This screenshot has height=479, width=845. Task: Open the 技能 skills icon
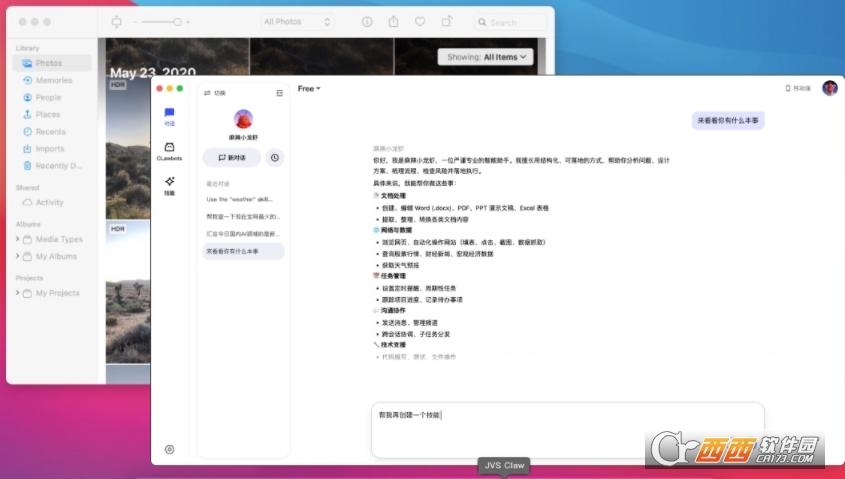pyautogui.click(x=169, y=185)
